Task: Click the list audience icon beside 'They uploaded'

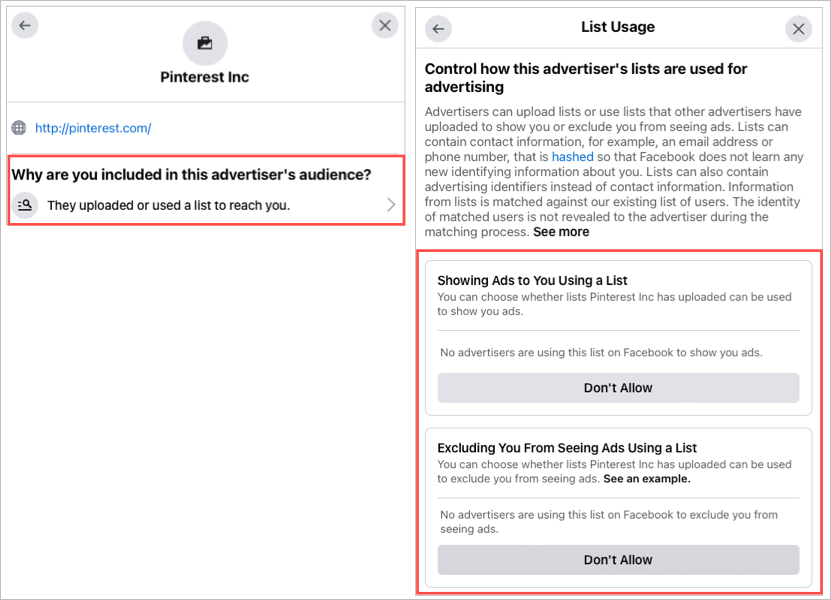Action: [x=26, y=205]
